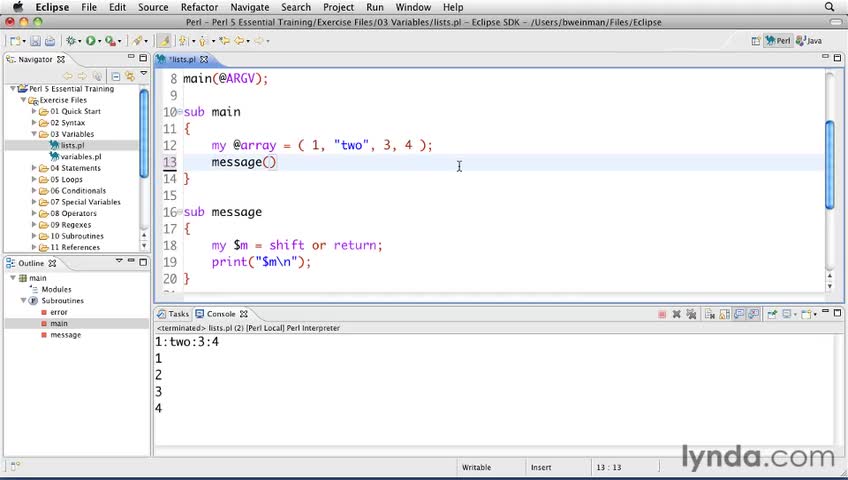The height and width of the screenshot is (480, 848).
Task: Toggle Link with Editor in Navigator
Action: 130,76
